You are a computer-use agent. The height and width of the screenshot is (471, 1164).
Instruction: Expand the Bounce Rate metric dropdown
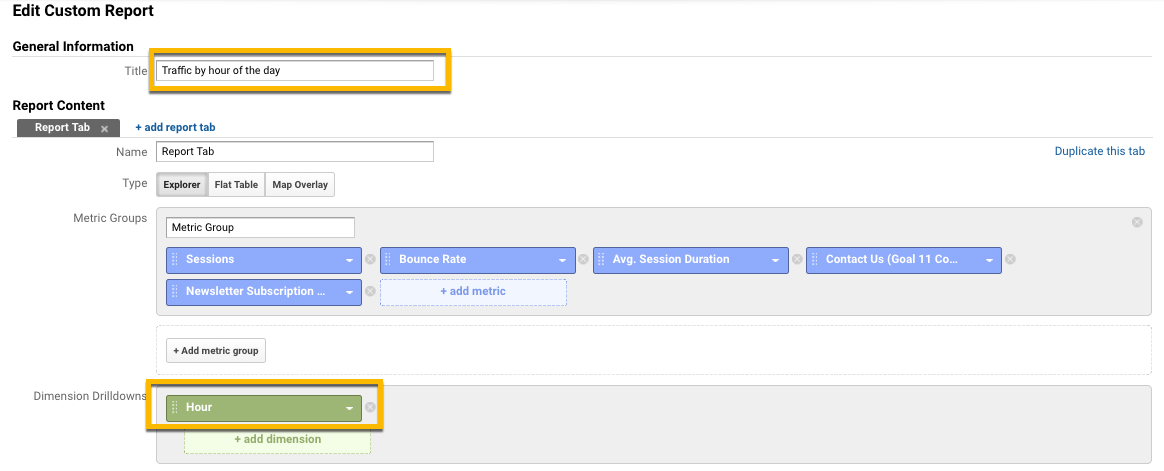[x=564, y=260]
